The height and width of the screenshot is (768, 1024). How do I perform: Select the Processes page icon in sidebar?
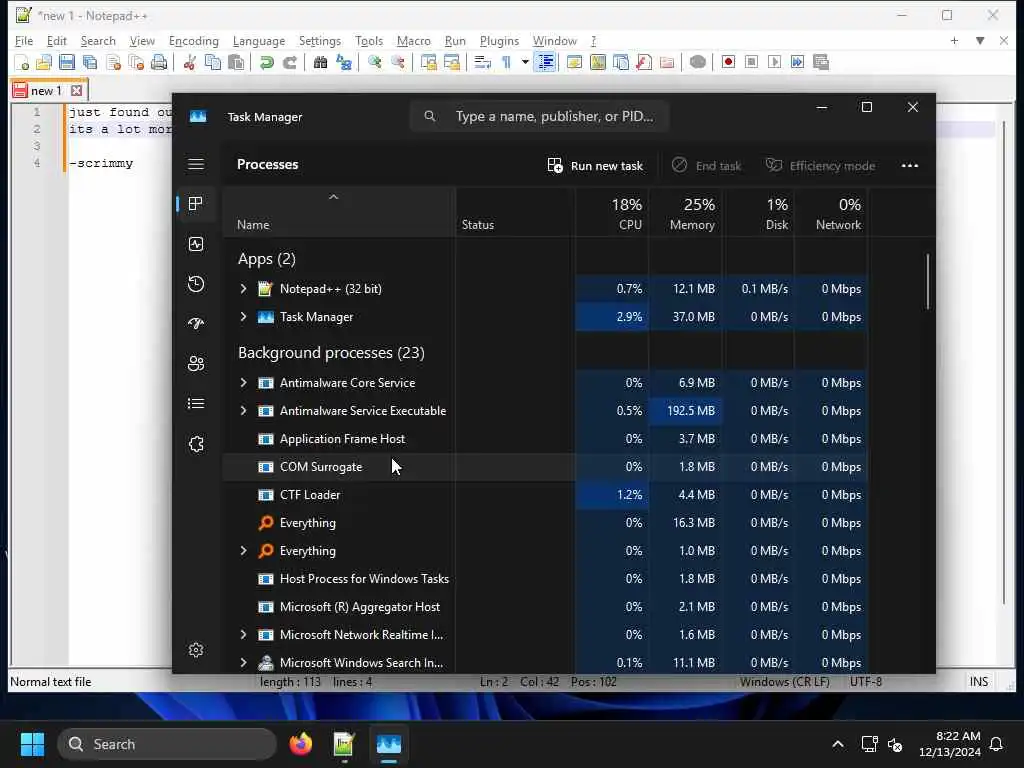196,204
